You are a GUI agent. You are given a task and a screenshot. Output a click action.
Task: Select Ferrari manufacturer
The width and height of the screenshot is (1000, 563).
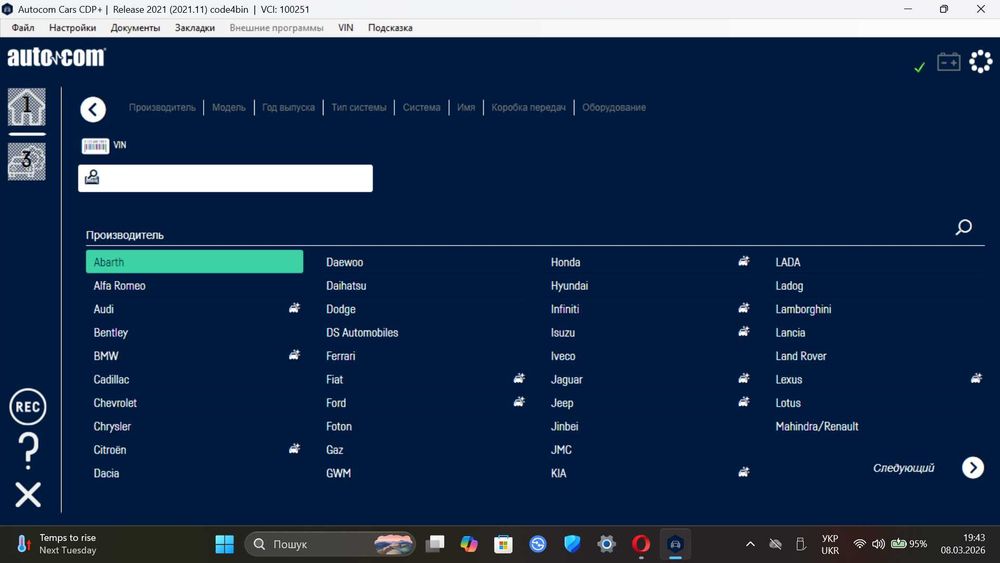(x=341, y=356)
